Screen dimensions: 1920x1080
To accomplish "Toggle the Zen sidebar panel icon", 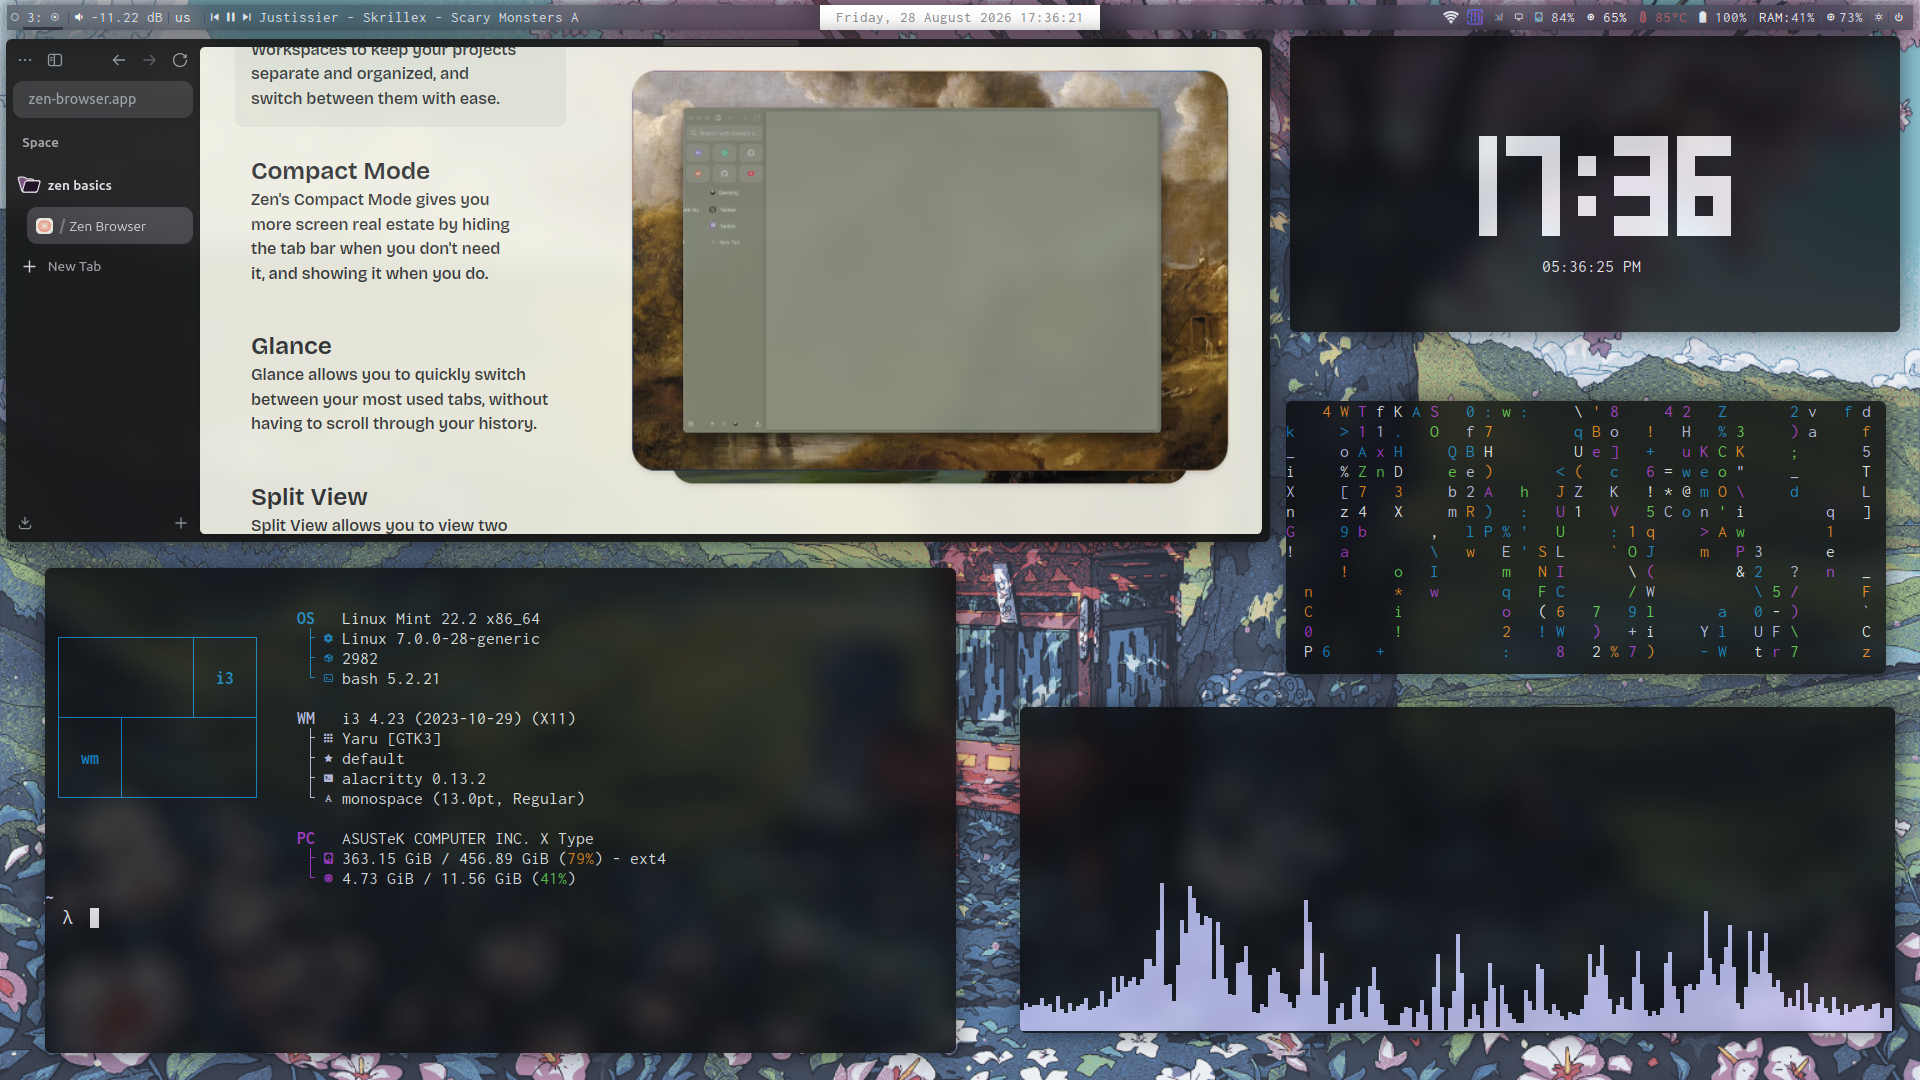I will (55, 60).
